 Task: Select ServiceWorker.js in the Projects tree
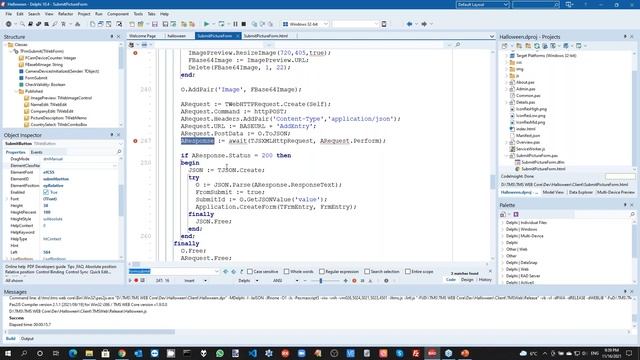click(530, 149)
